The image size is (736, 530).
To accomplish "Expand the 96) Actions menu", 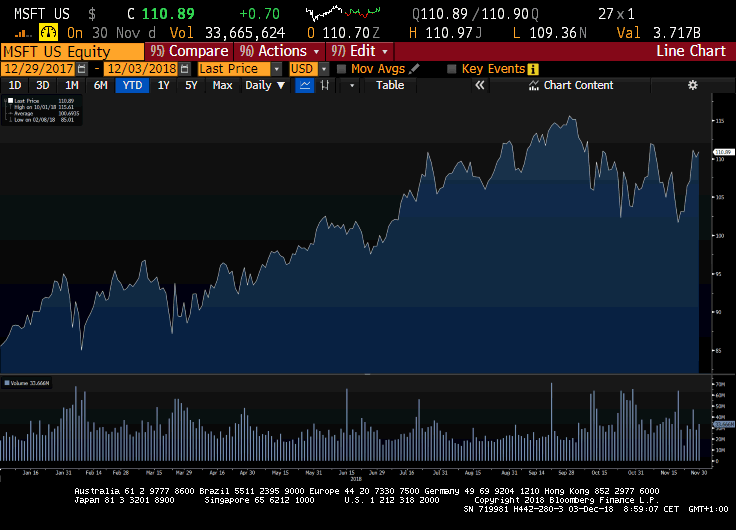I will (x=279, y=51).
